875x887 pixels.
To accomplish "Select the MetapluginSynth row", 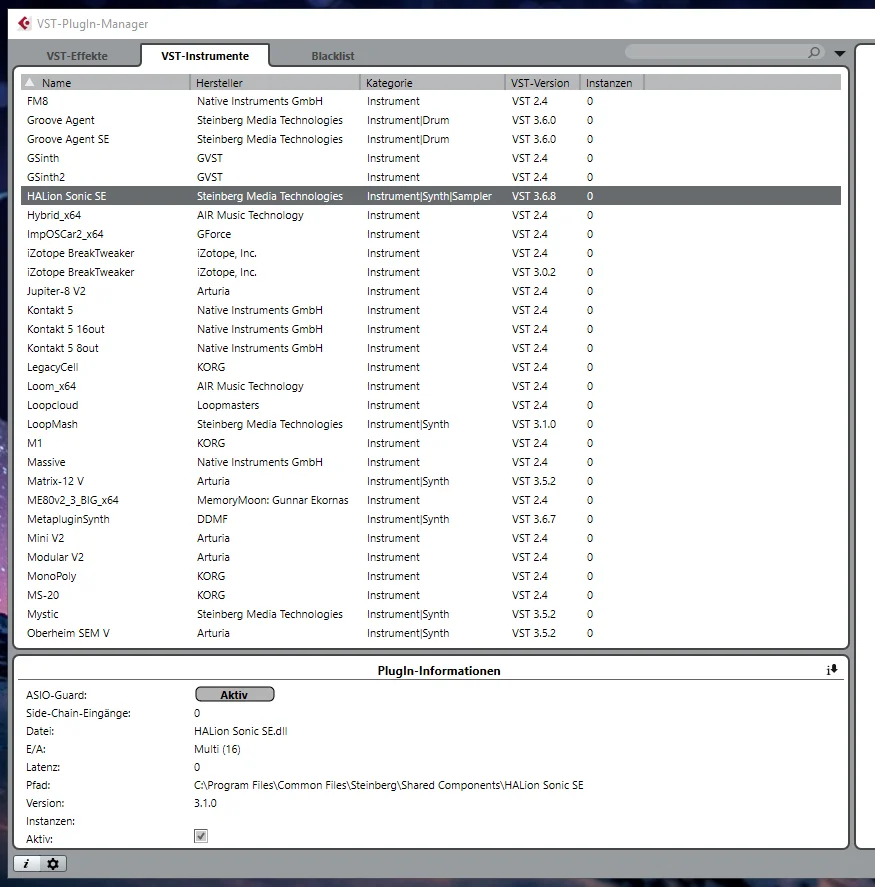I will pos(431,519).
